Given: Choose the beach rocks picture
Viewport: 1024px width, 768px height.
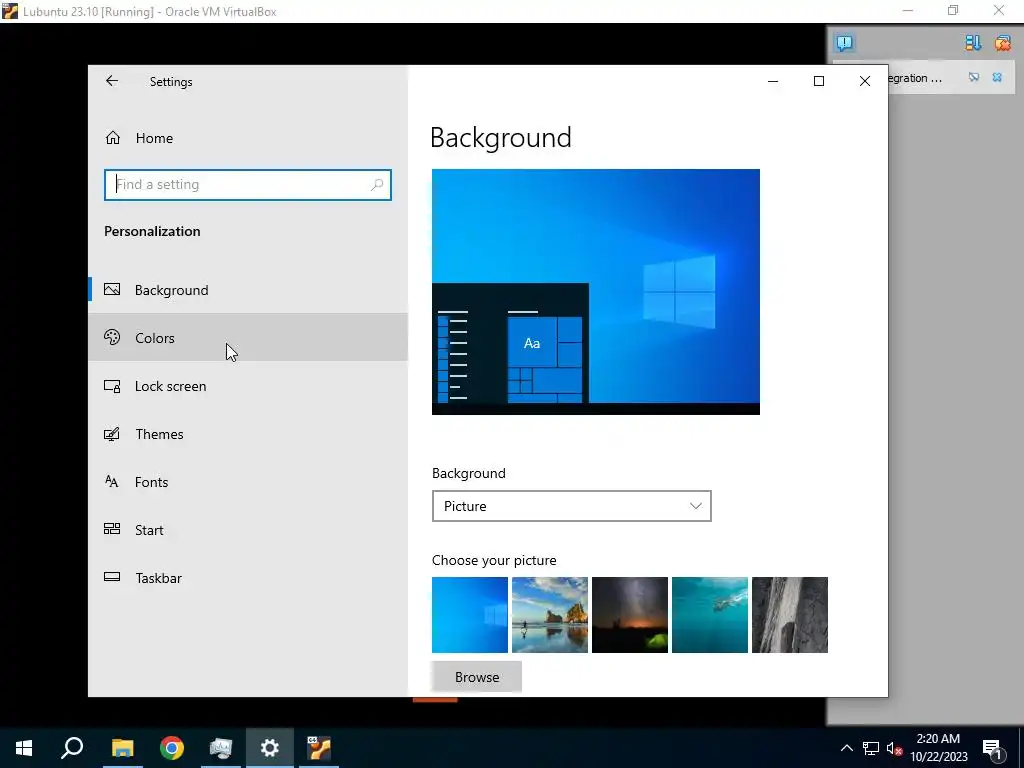Looking at the screenshot, I should coord(550,615).
